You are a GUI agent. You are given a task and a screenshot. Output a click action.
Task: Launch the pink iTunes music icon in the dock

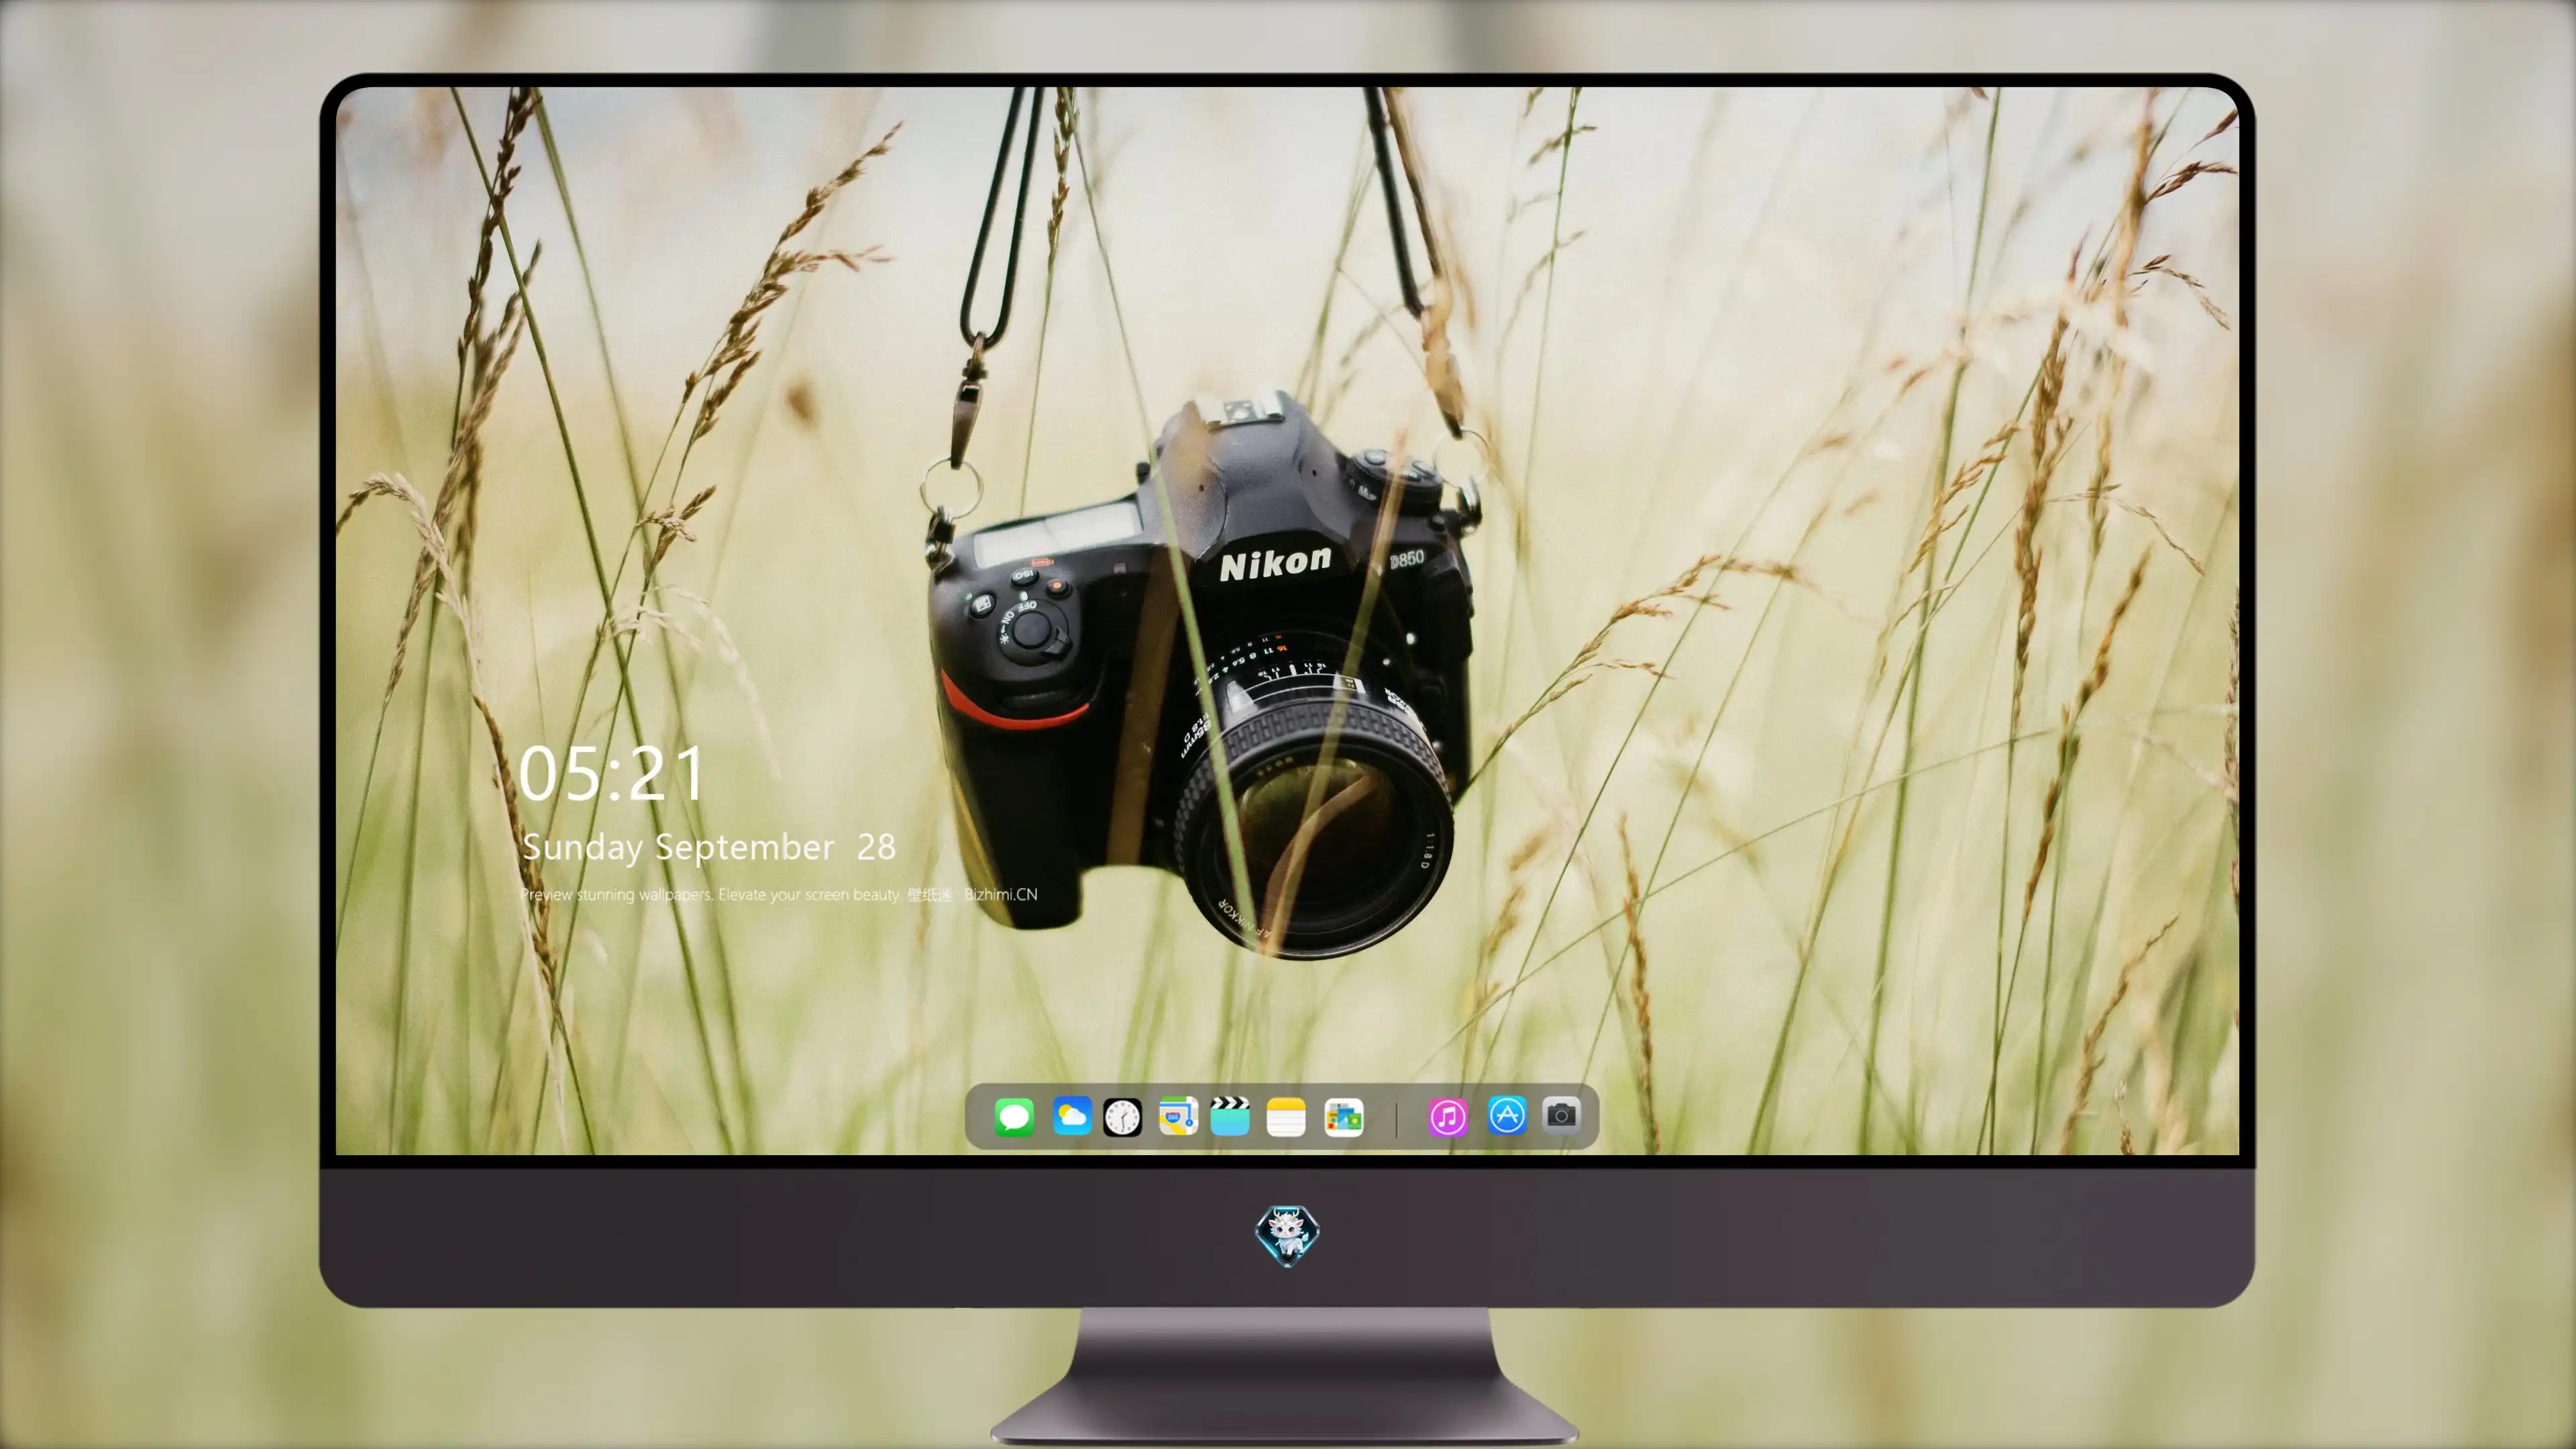(x=1448, y=1117)
